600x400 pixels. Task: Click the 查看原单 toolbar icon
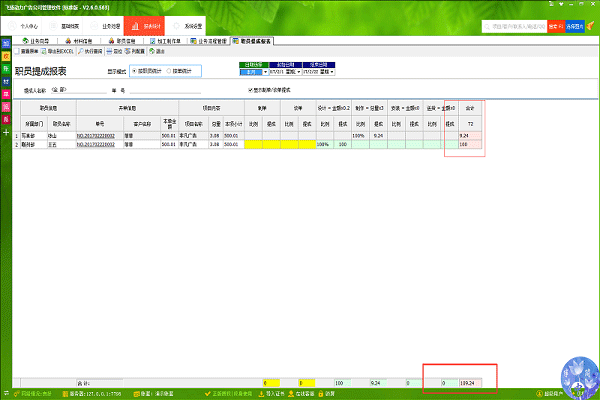[30, 49]
